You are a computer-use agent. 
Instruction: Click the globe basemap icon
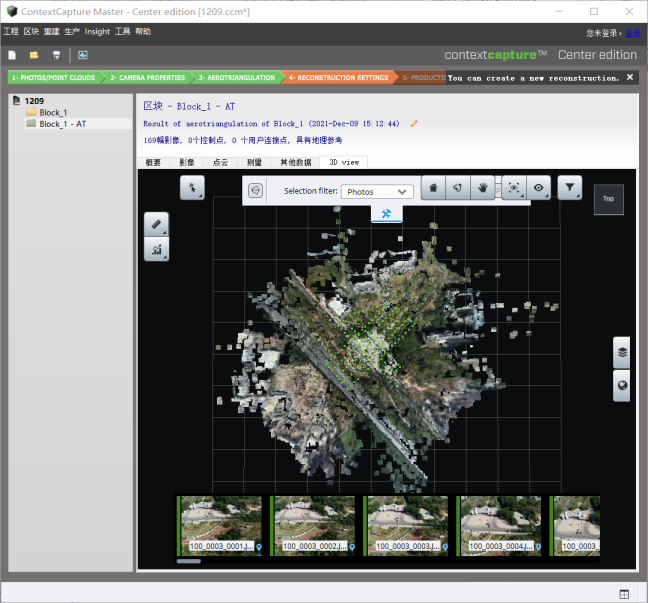coord(621,386)
